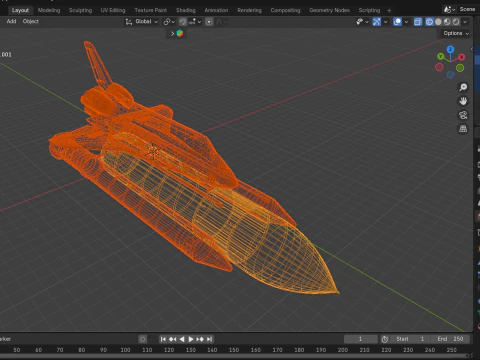
Task: Open the Add menu
Action: tap(11, 21)
